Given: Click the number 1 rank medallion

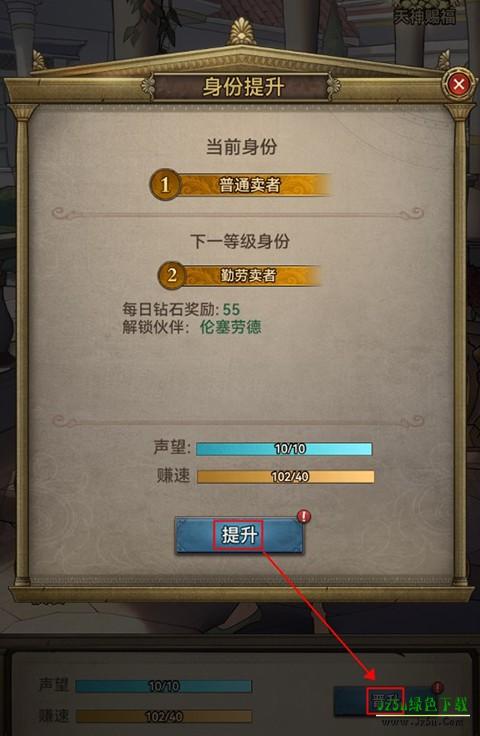Looking at the screenshot, I should tap(165, 184).
